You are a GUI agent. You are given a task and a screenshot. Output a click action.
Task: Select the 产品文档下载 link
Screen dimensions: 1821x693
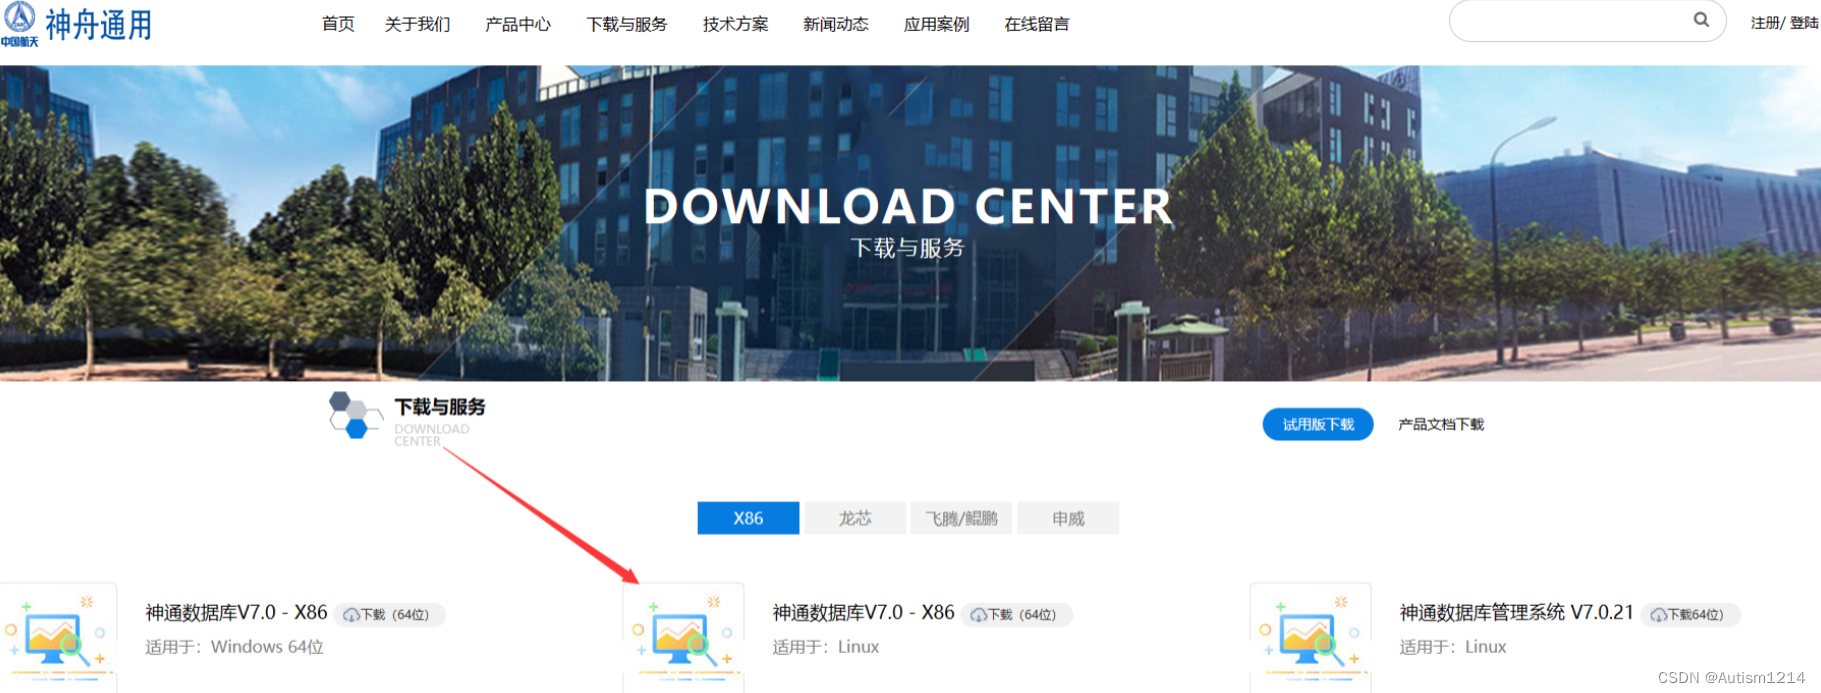(1441, 424)
